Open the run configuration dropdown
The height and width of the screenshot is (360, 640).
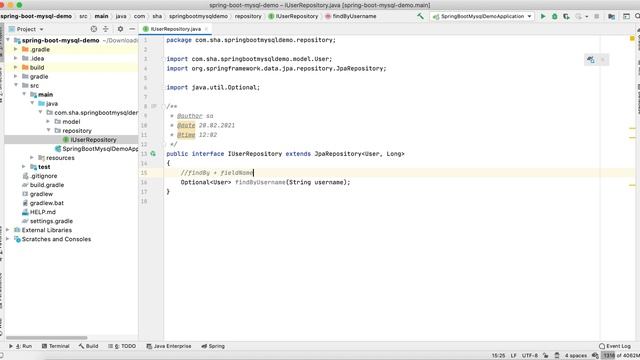(x=482, y=16)
